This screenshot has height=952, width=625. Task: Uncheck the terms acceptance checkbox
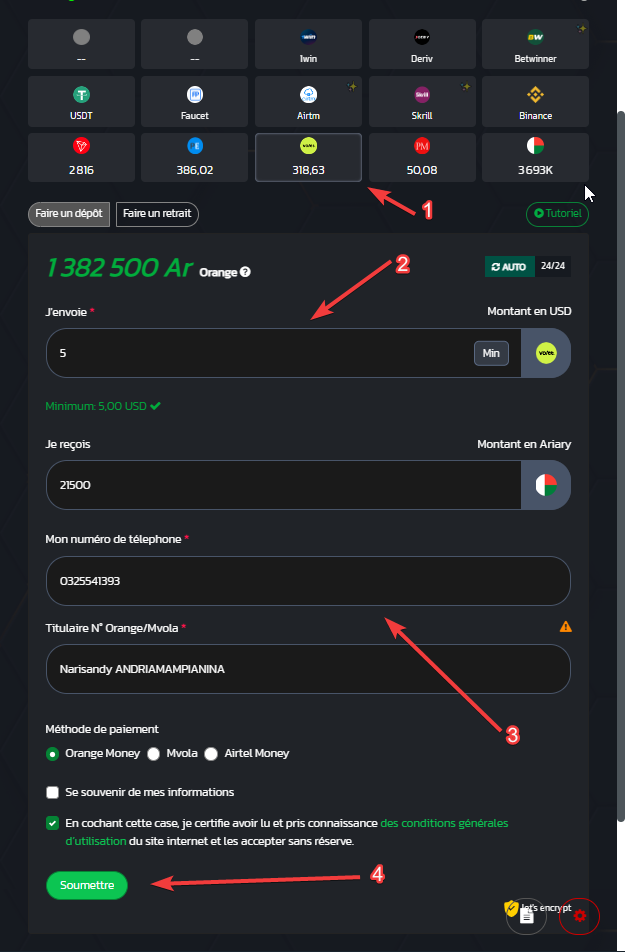tap(52, 823)
